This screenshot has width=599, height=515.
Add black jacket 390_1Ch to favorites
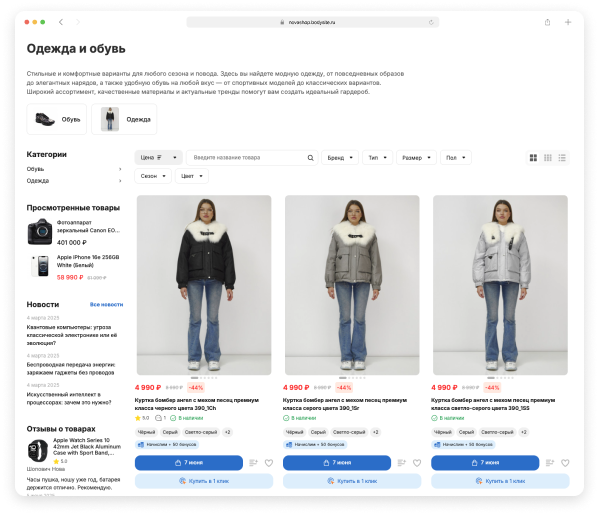click(269, 463)
